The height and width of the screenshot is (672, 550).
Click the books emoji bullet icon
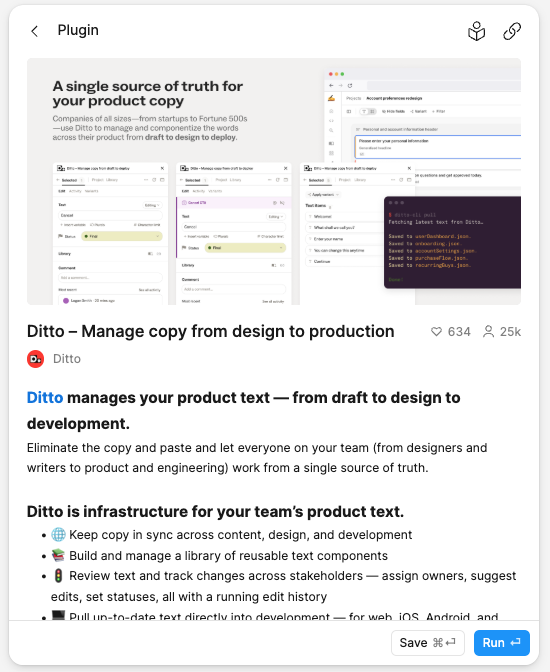(58, 556)
